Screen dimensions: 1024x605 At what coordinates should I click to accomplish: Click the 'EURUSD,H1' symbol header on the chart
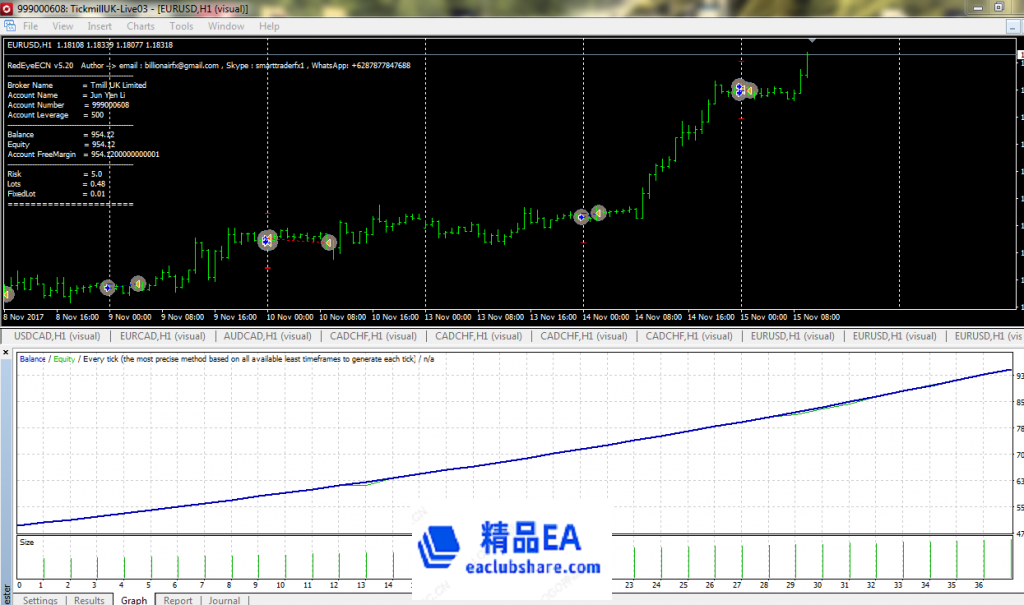pos(29,45)
